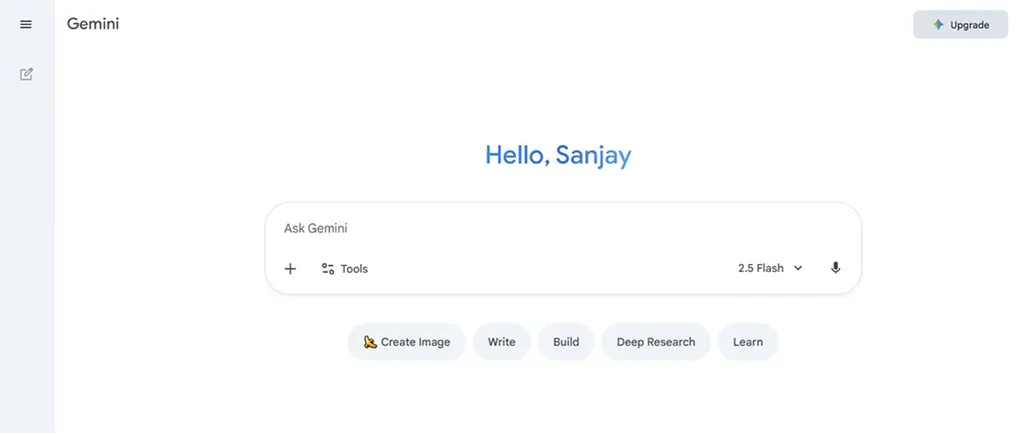Select the Deep Research chip
Screen dimensions: 1024x434
pos(656,342)
